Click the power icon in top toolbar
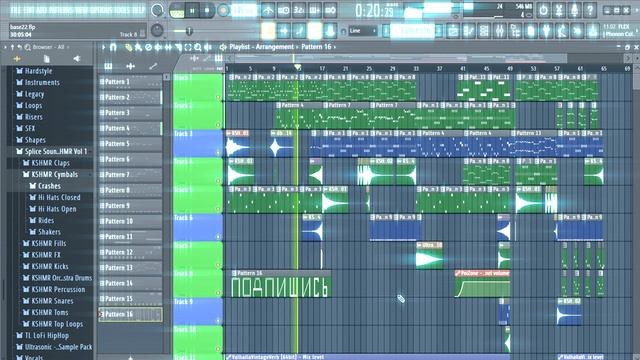Image resolution: width=640 pixels, height=360 pixels. click(543, 10)
